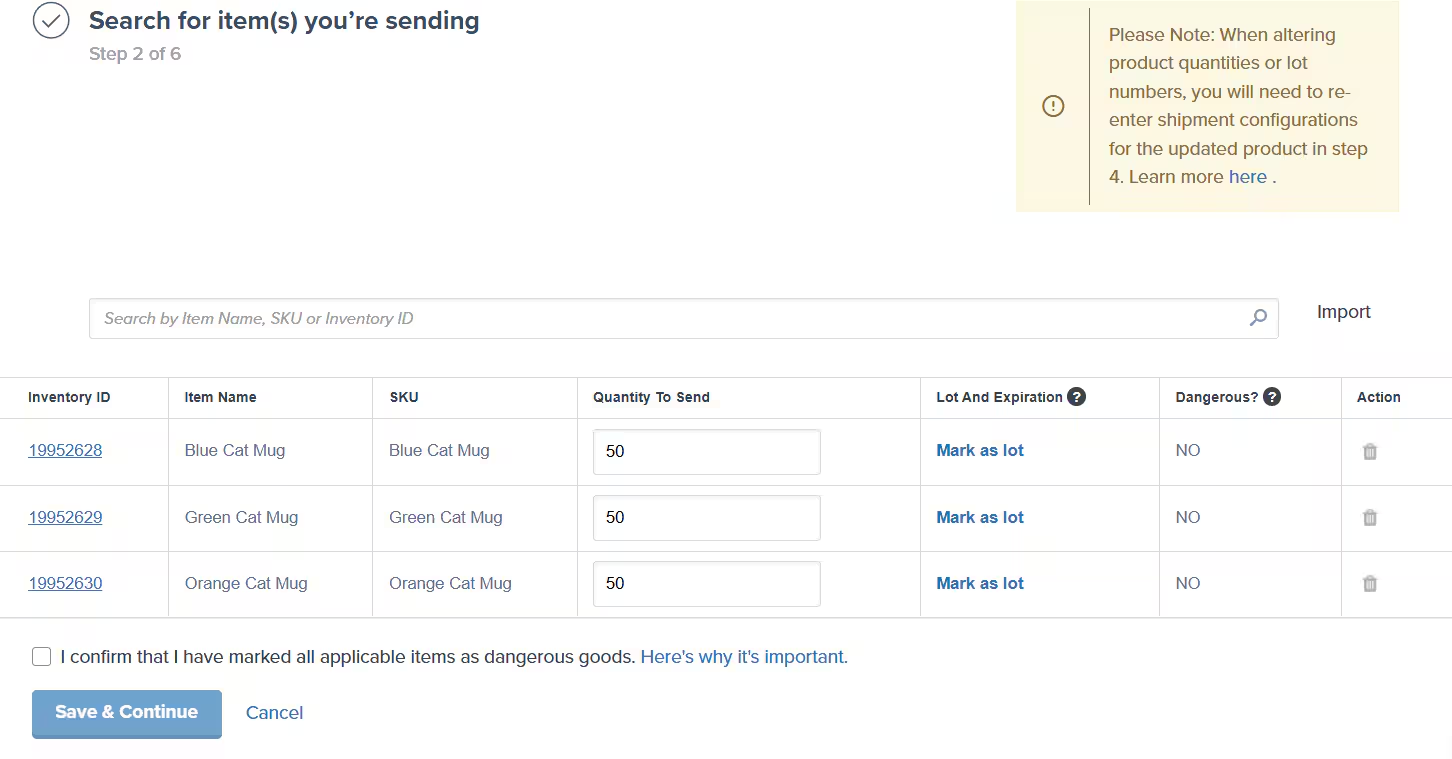The width and height of the screenshot is (1452, 759).
Task: Click the help icon next to Dangerous?
Action: [x=1271, y=396]
